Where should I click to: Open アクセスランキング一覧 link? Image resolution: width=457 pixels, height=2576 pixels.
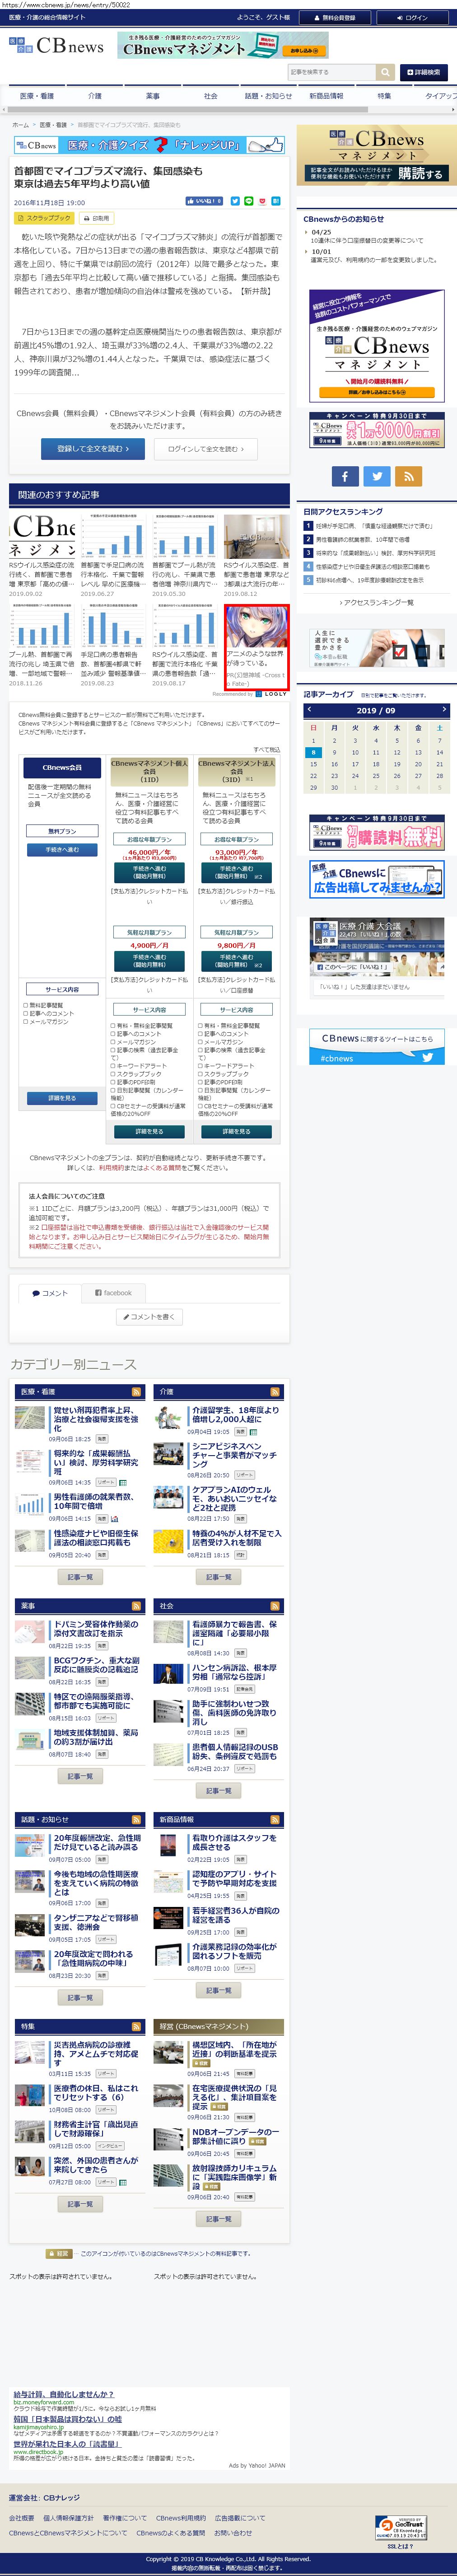376,602
